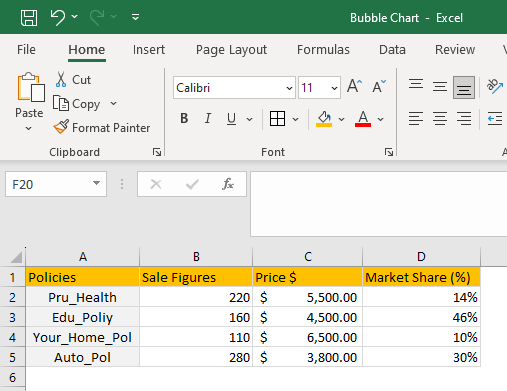507x391 pixels.
Task: Expand the Copy options arrow
Action: coord(114,104)
